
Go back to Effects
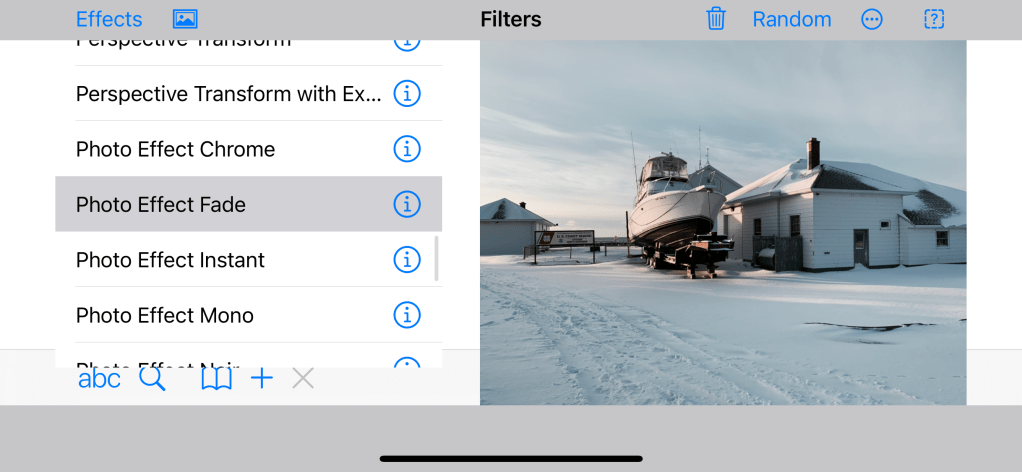(109, 19)
